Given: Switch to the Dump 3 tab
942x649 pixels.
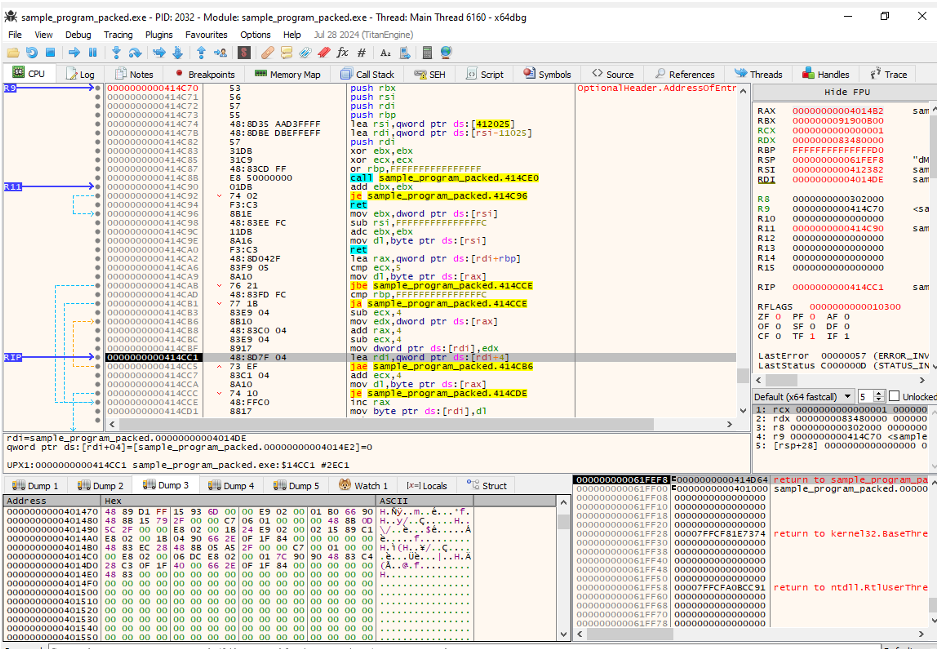Looking at the screenshot, I should [164, 485].
